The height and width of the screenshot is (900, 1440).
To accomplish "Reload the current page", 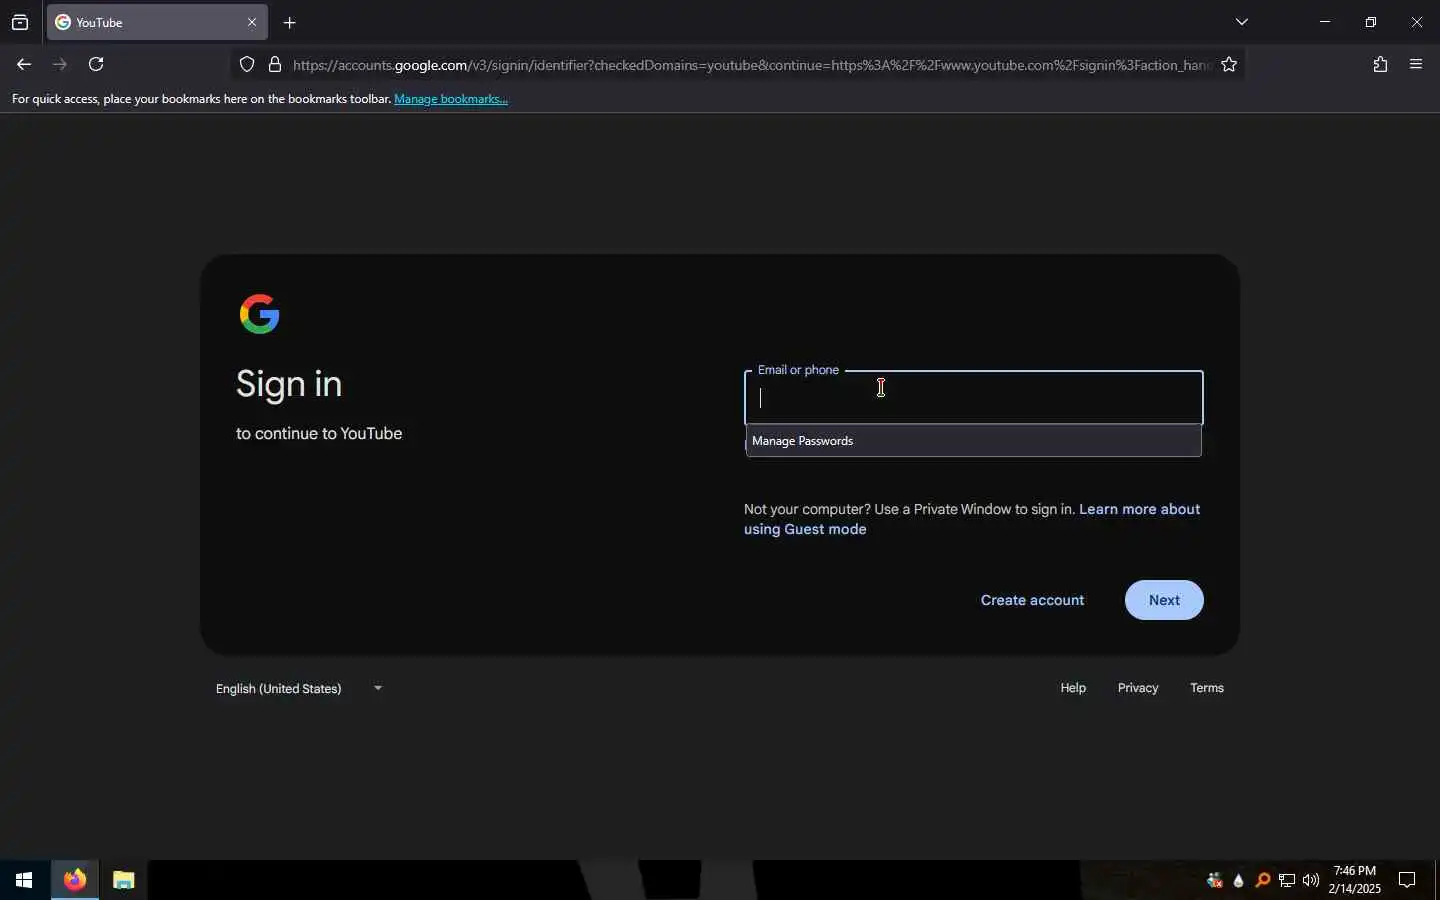I will pos(96,64).
